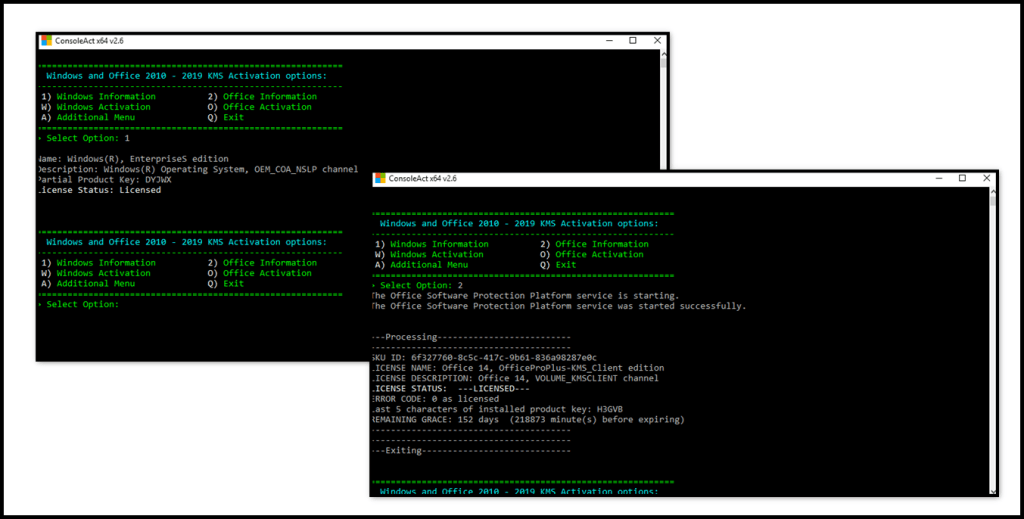
Task: Click 'Windows Information' in right window menu
Action: (440, 244)
